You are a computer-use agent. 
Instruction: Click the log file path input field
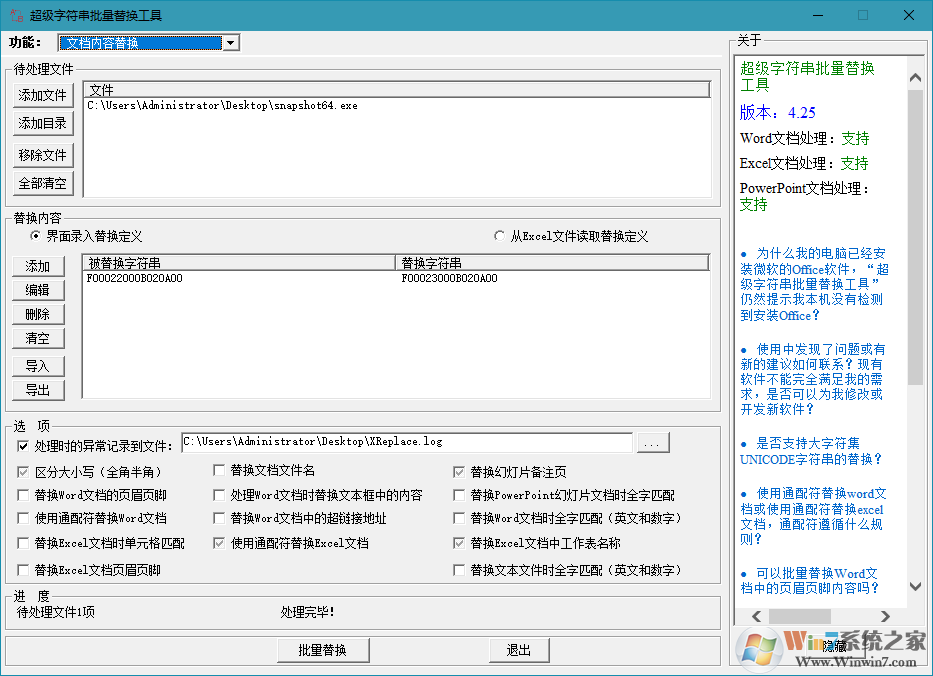[x=400, y=442]
